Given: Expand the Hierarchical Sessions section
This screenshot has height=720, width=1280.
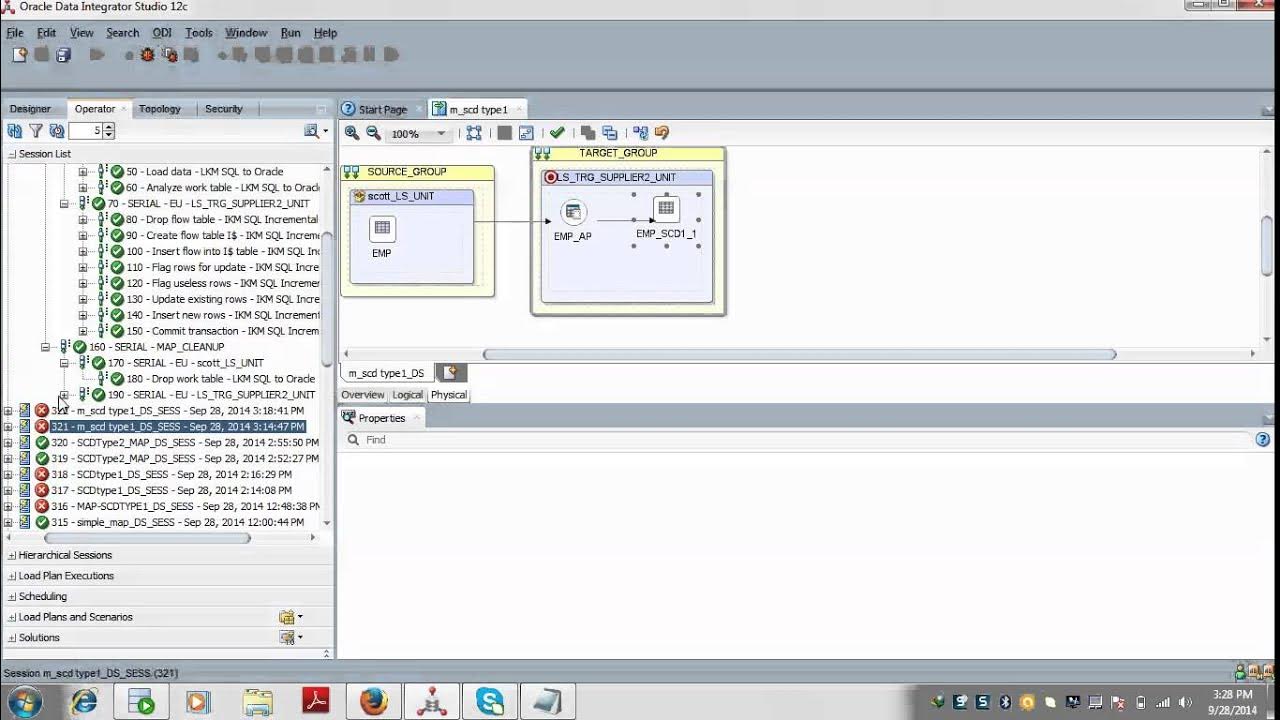Looking at the screenshot, I should pos(12,555).
